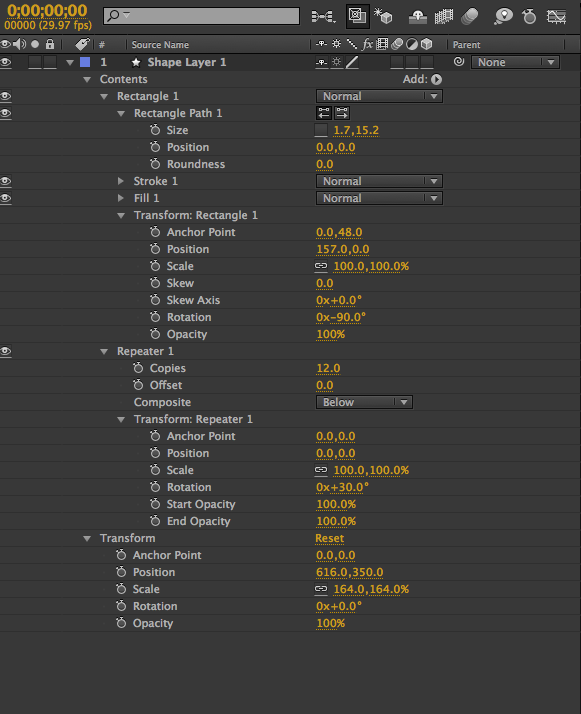Hide Stroke 1 eye

pyautogui.click(x=5, y=181)
